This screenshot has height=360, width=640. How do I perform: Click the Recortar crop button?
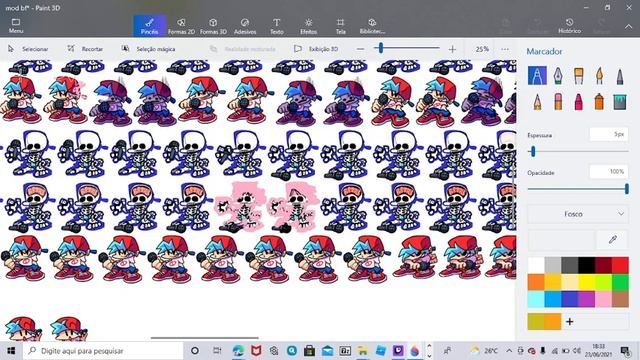click(85, 49)
